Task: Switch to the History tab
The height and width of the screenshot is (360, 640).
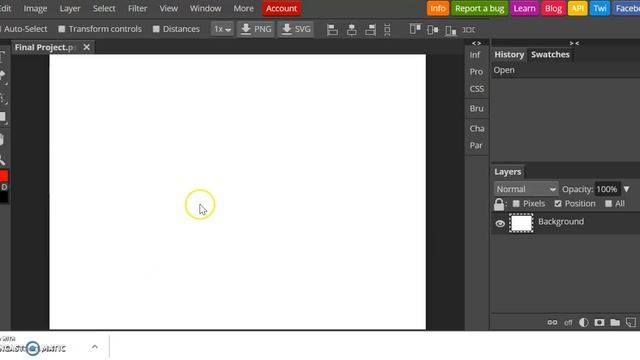Action: pyautogui.click(x=509, y=54)
